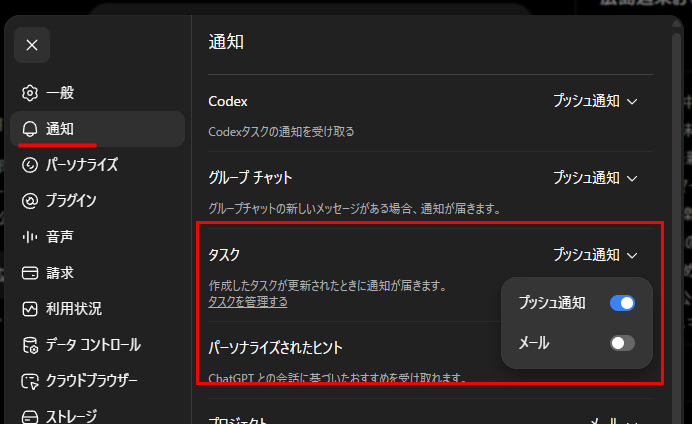Screen dimensions: 692x424
Task: Click the パーソナライズ sidebar icon
Action: (x=30, y=165)
